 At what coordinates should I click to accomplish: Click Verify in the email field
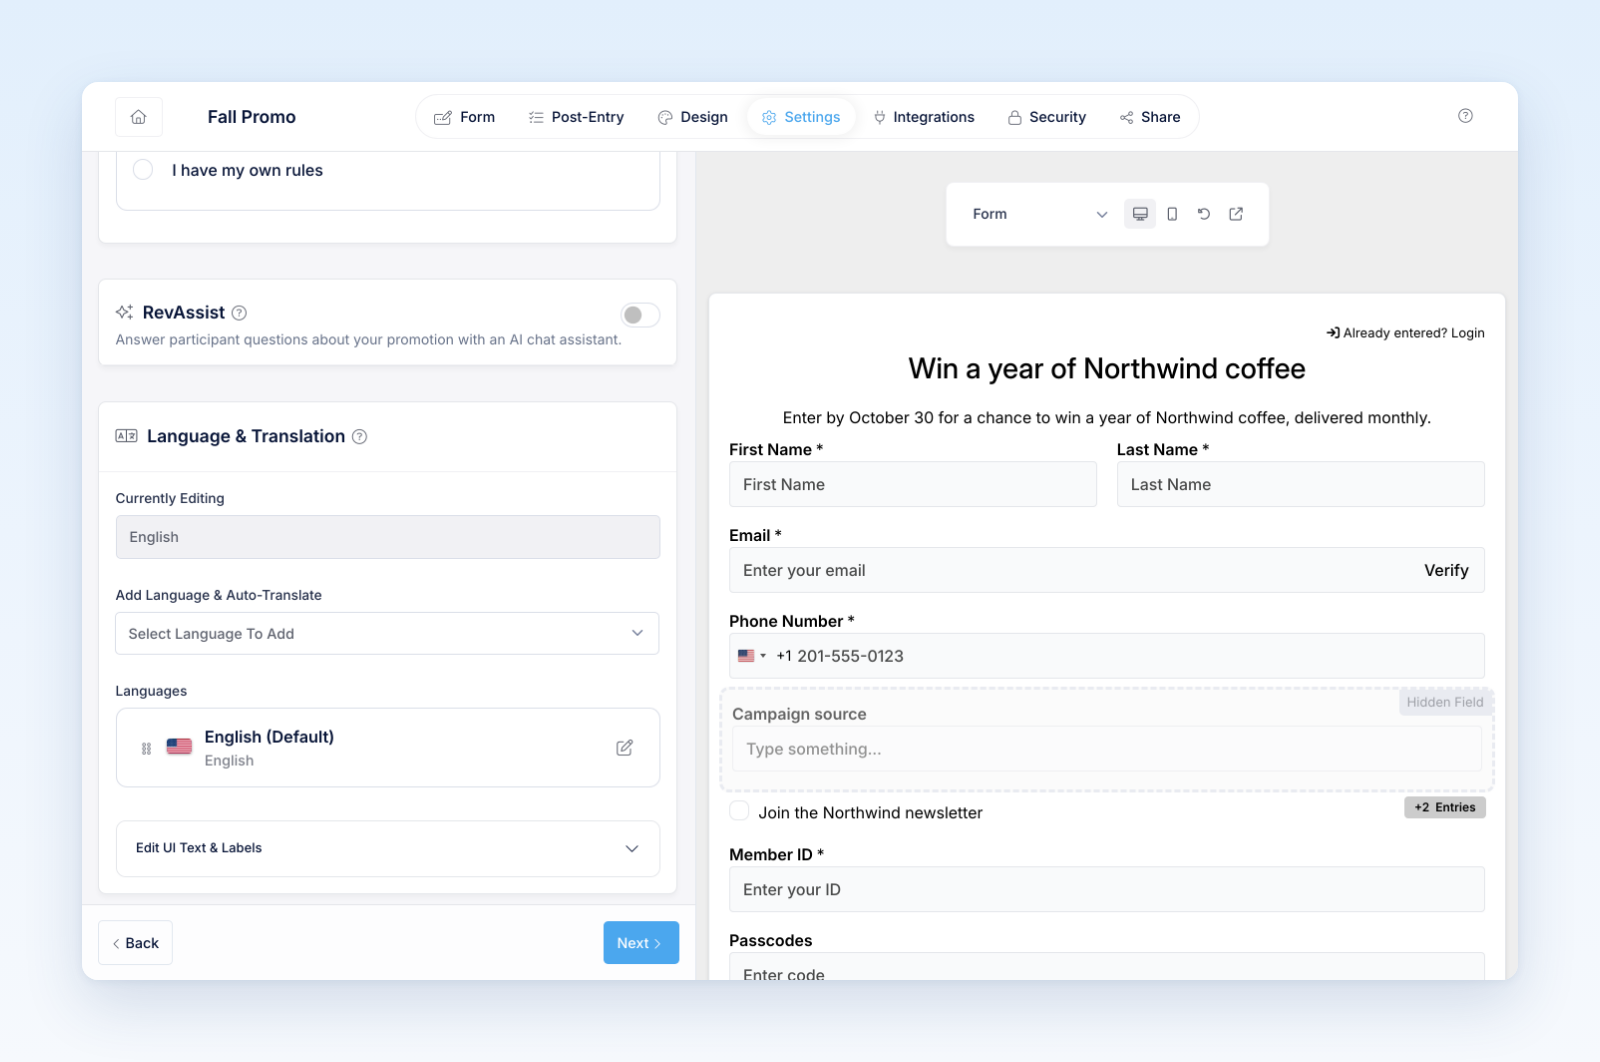[x=1446, y=570]
